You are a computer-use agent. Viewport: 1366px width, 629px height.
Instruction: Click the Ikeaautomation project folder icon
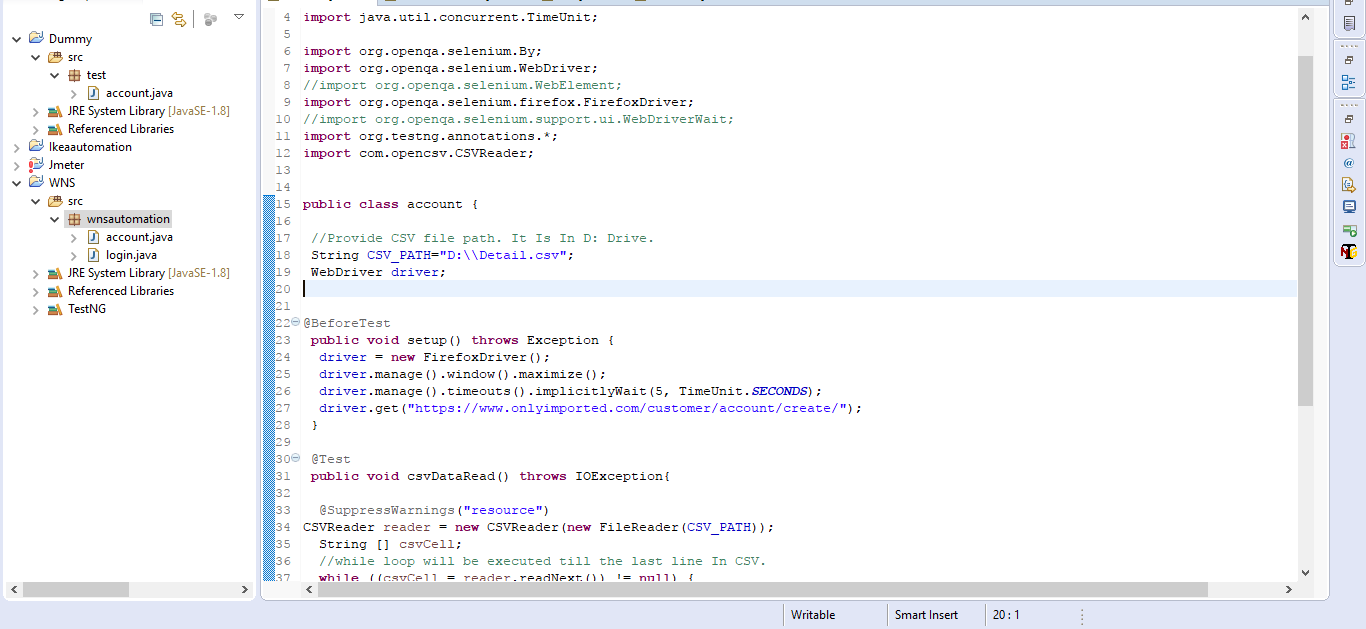tap(37, 146)
